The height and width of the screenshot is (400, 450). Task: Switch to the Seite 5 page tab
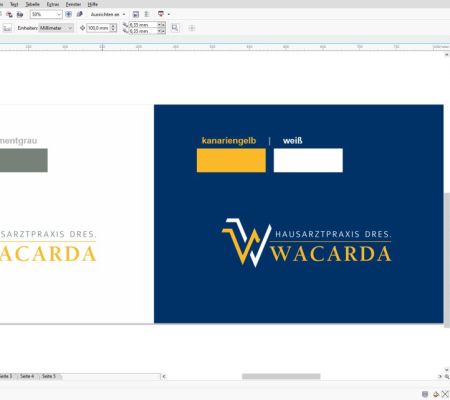tap(49, 376)
